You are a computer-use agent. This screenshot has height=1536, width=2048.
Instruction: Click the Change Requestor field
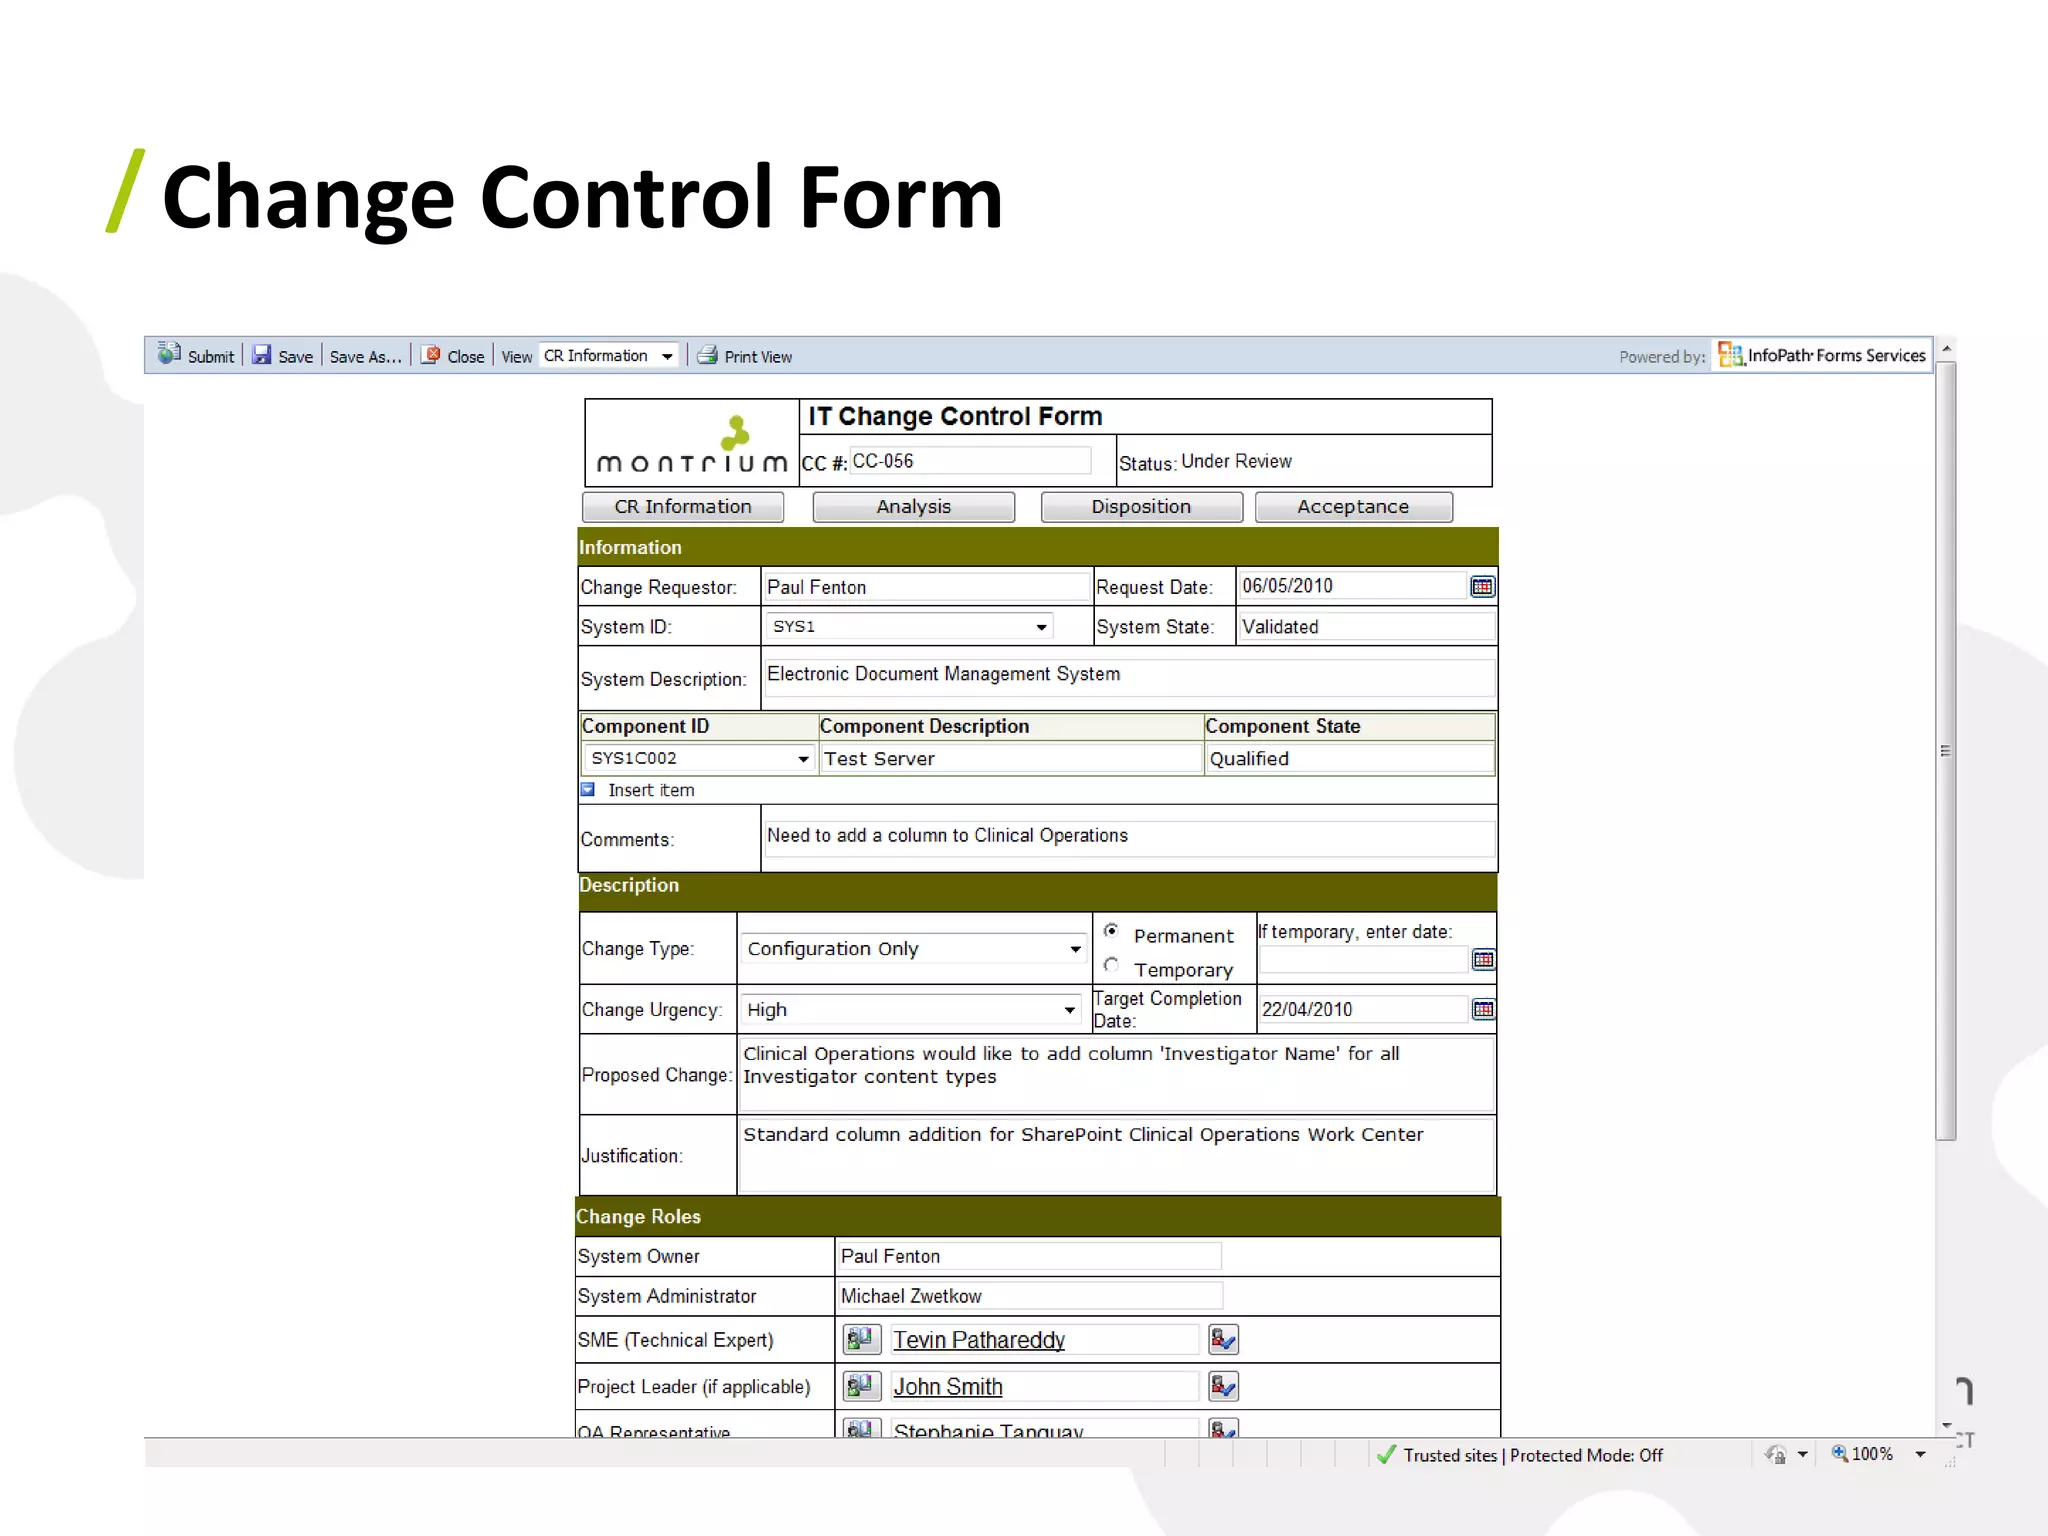click(x=927, y=587)
